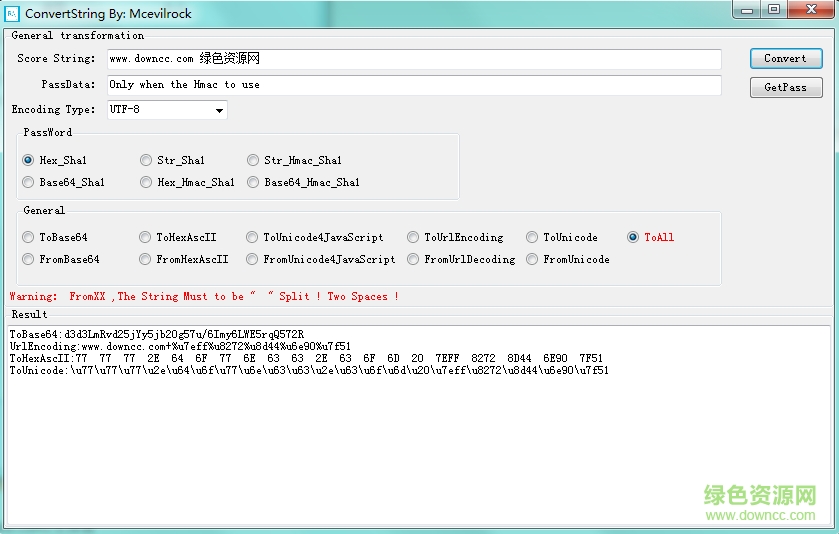
Task: Choose the Str_Hmac_Sha1 radio option
Action: click(x=254, y=160)
